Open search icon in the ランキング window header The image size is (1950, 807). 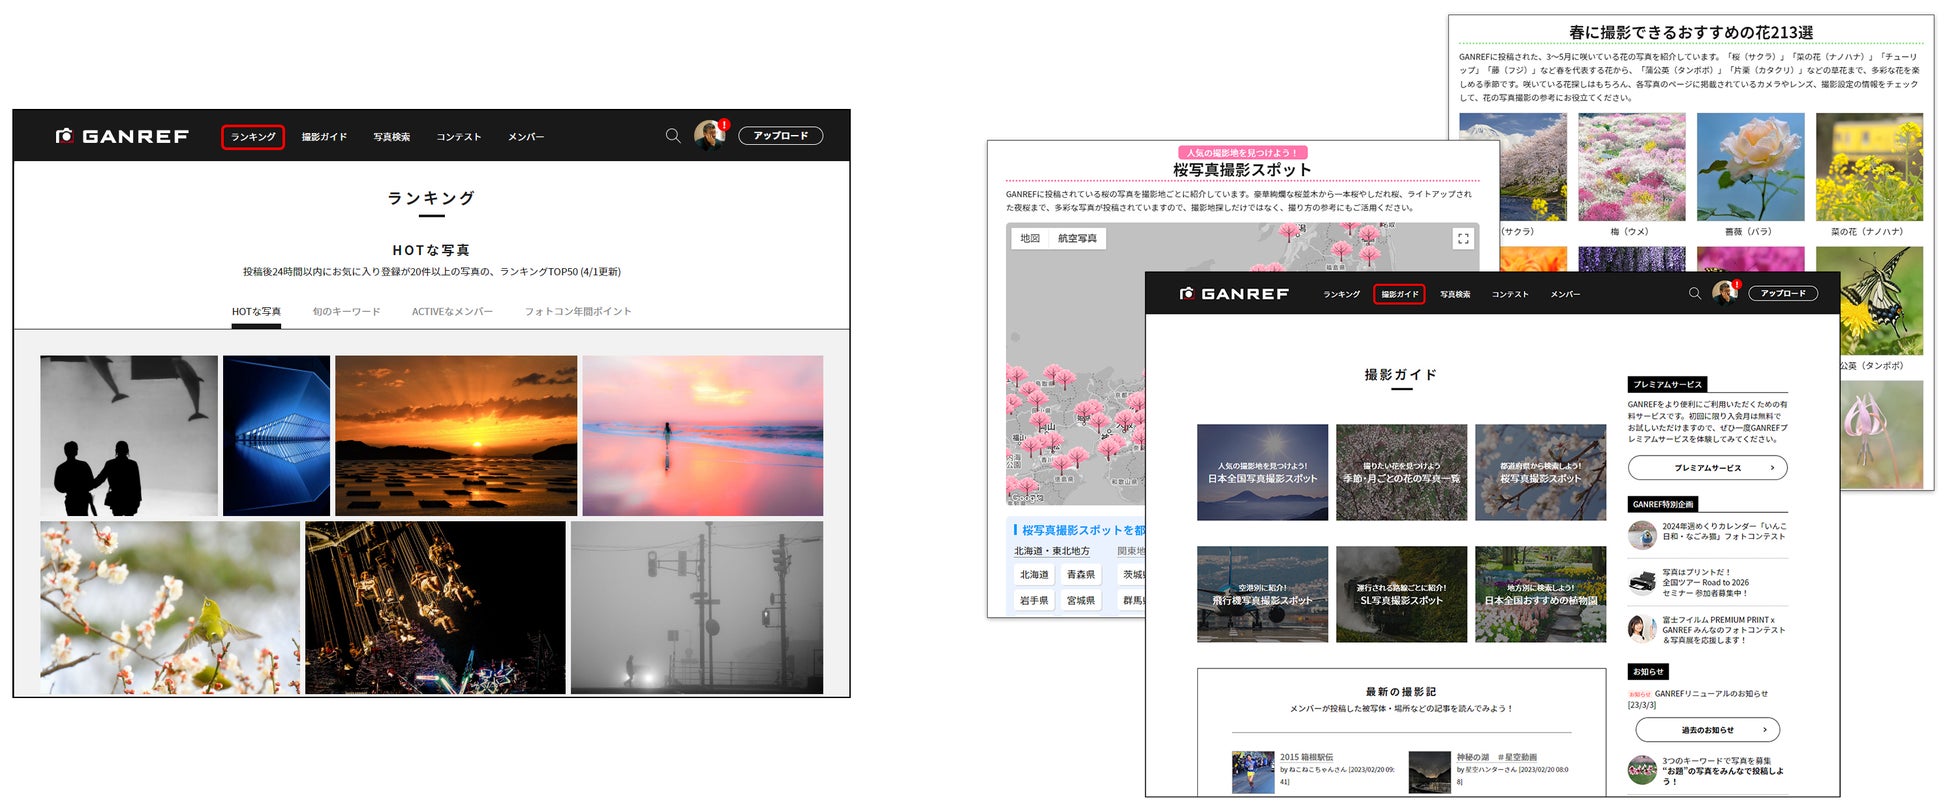point(673,135)
